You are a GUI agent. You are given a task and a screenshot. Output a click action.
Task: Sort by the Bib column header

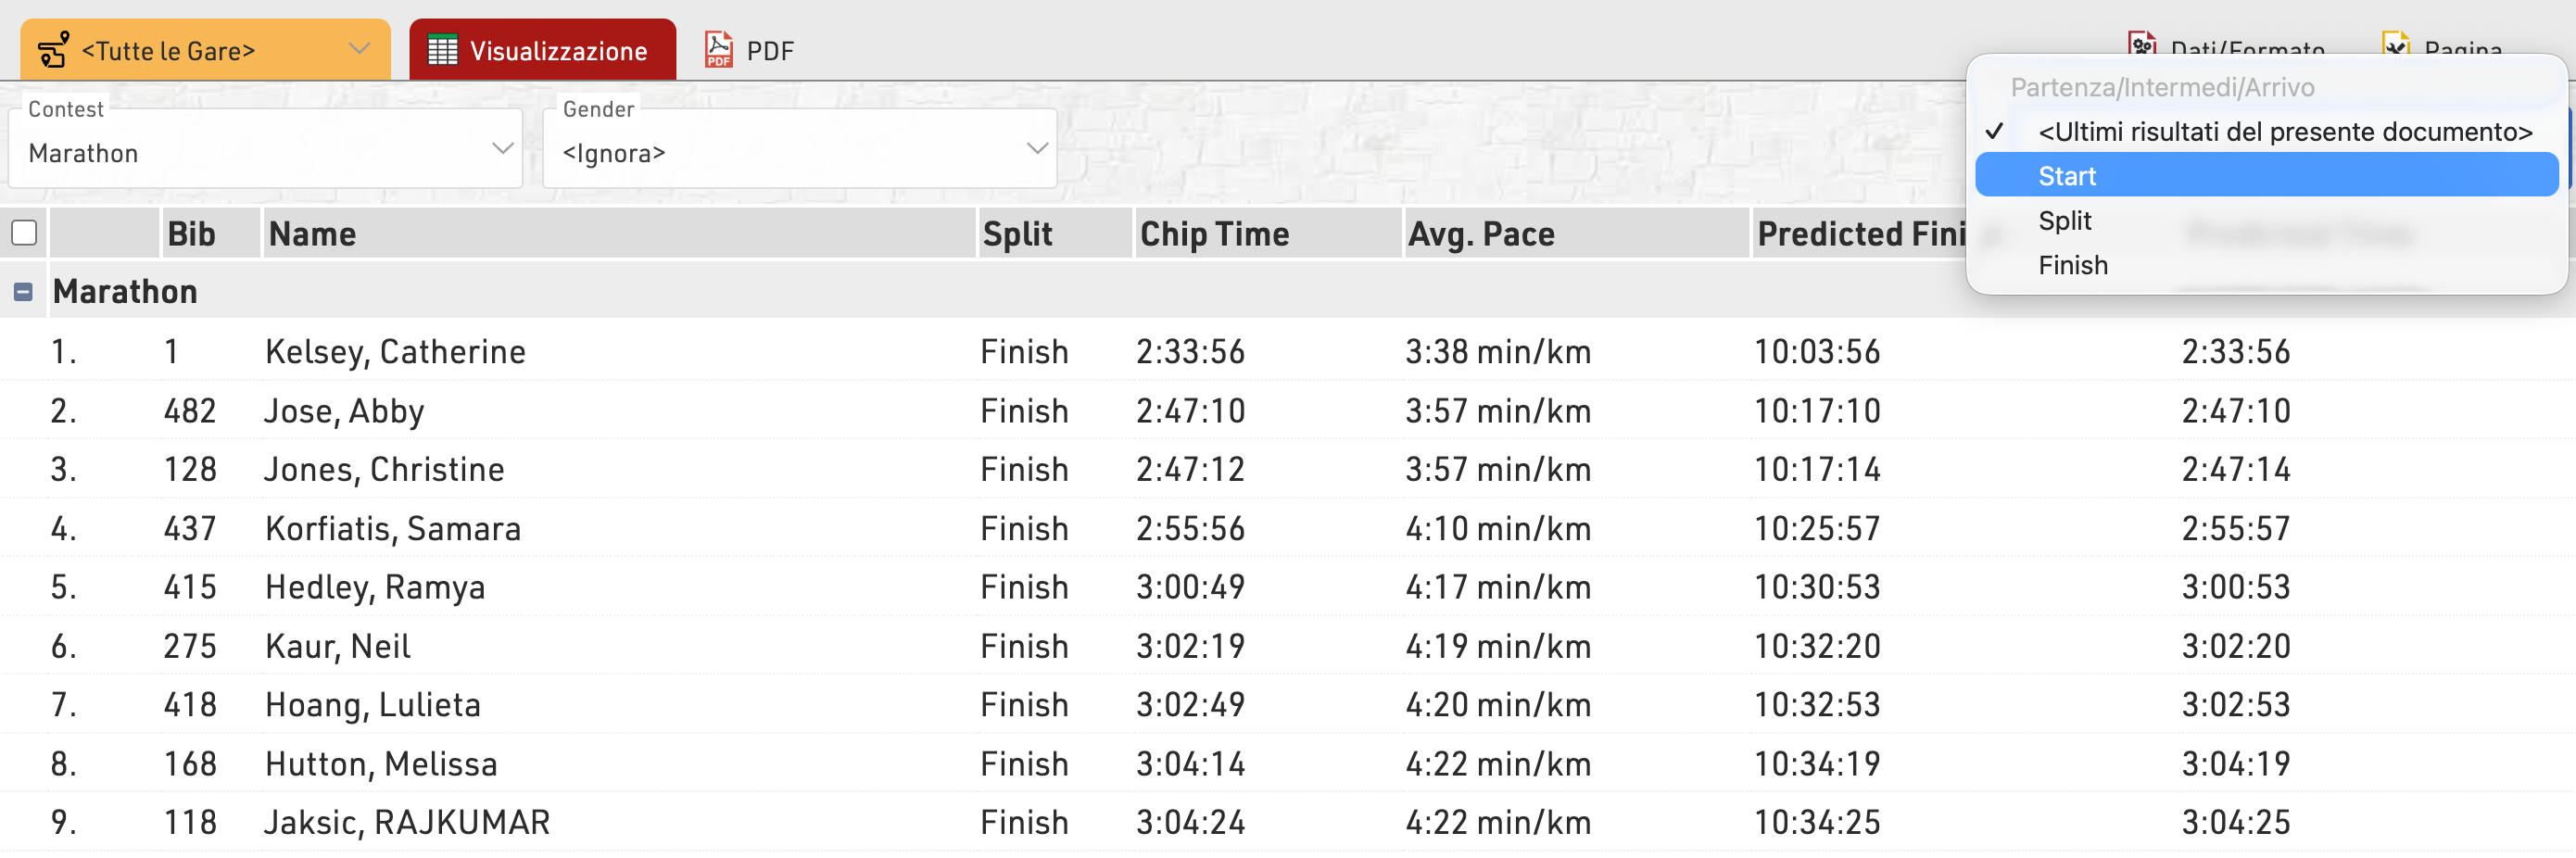click(191, 234)
